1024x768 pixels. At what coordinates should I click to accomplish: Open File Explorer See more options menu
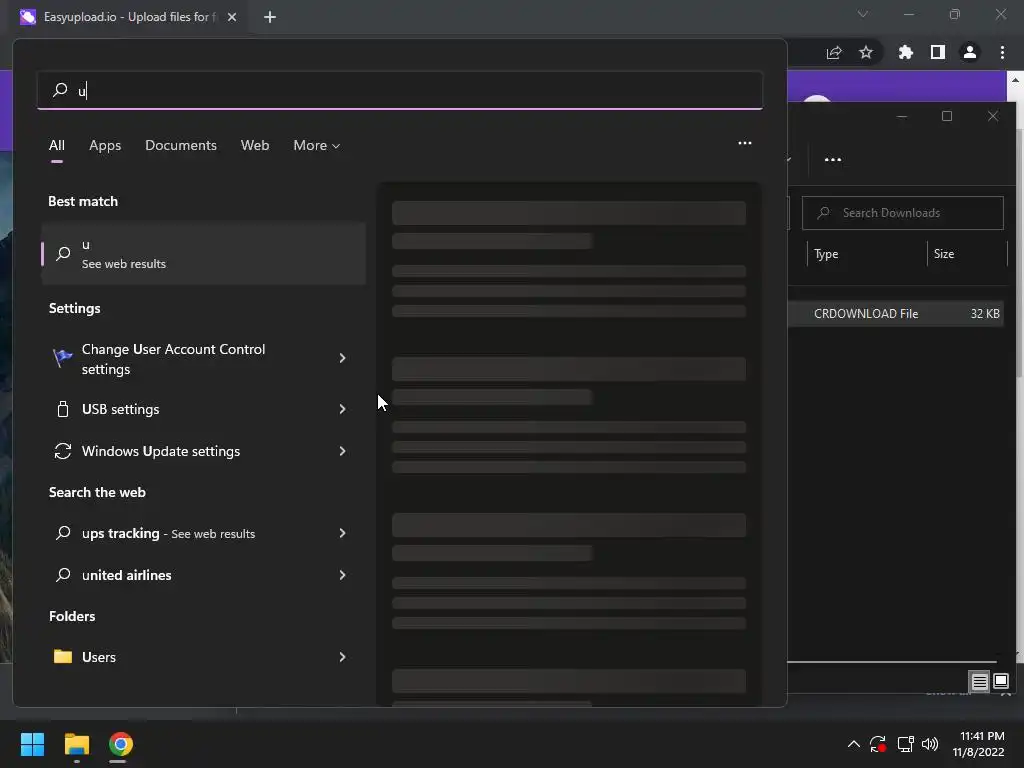coord(833,159)
